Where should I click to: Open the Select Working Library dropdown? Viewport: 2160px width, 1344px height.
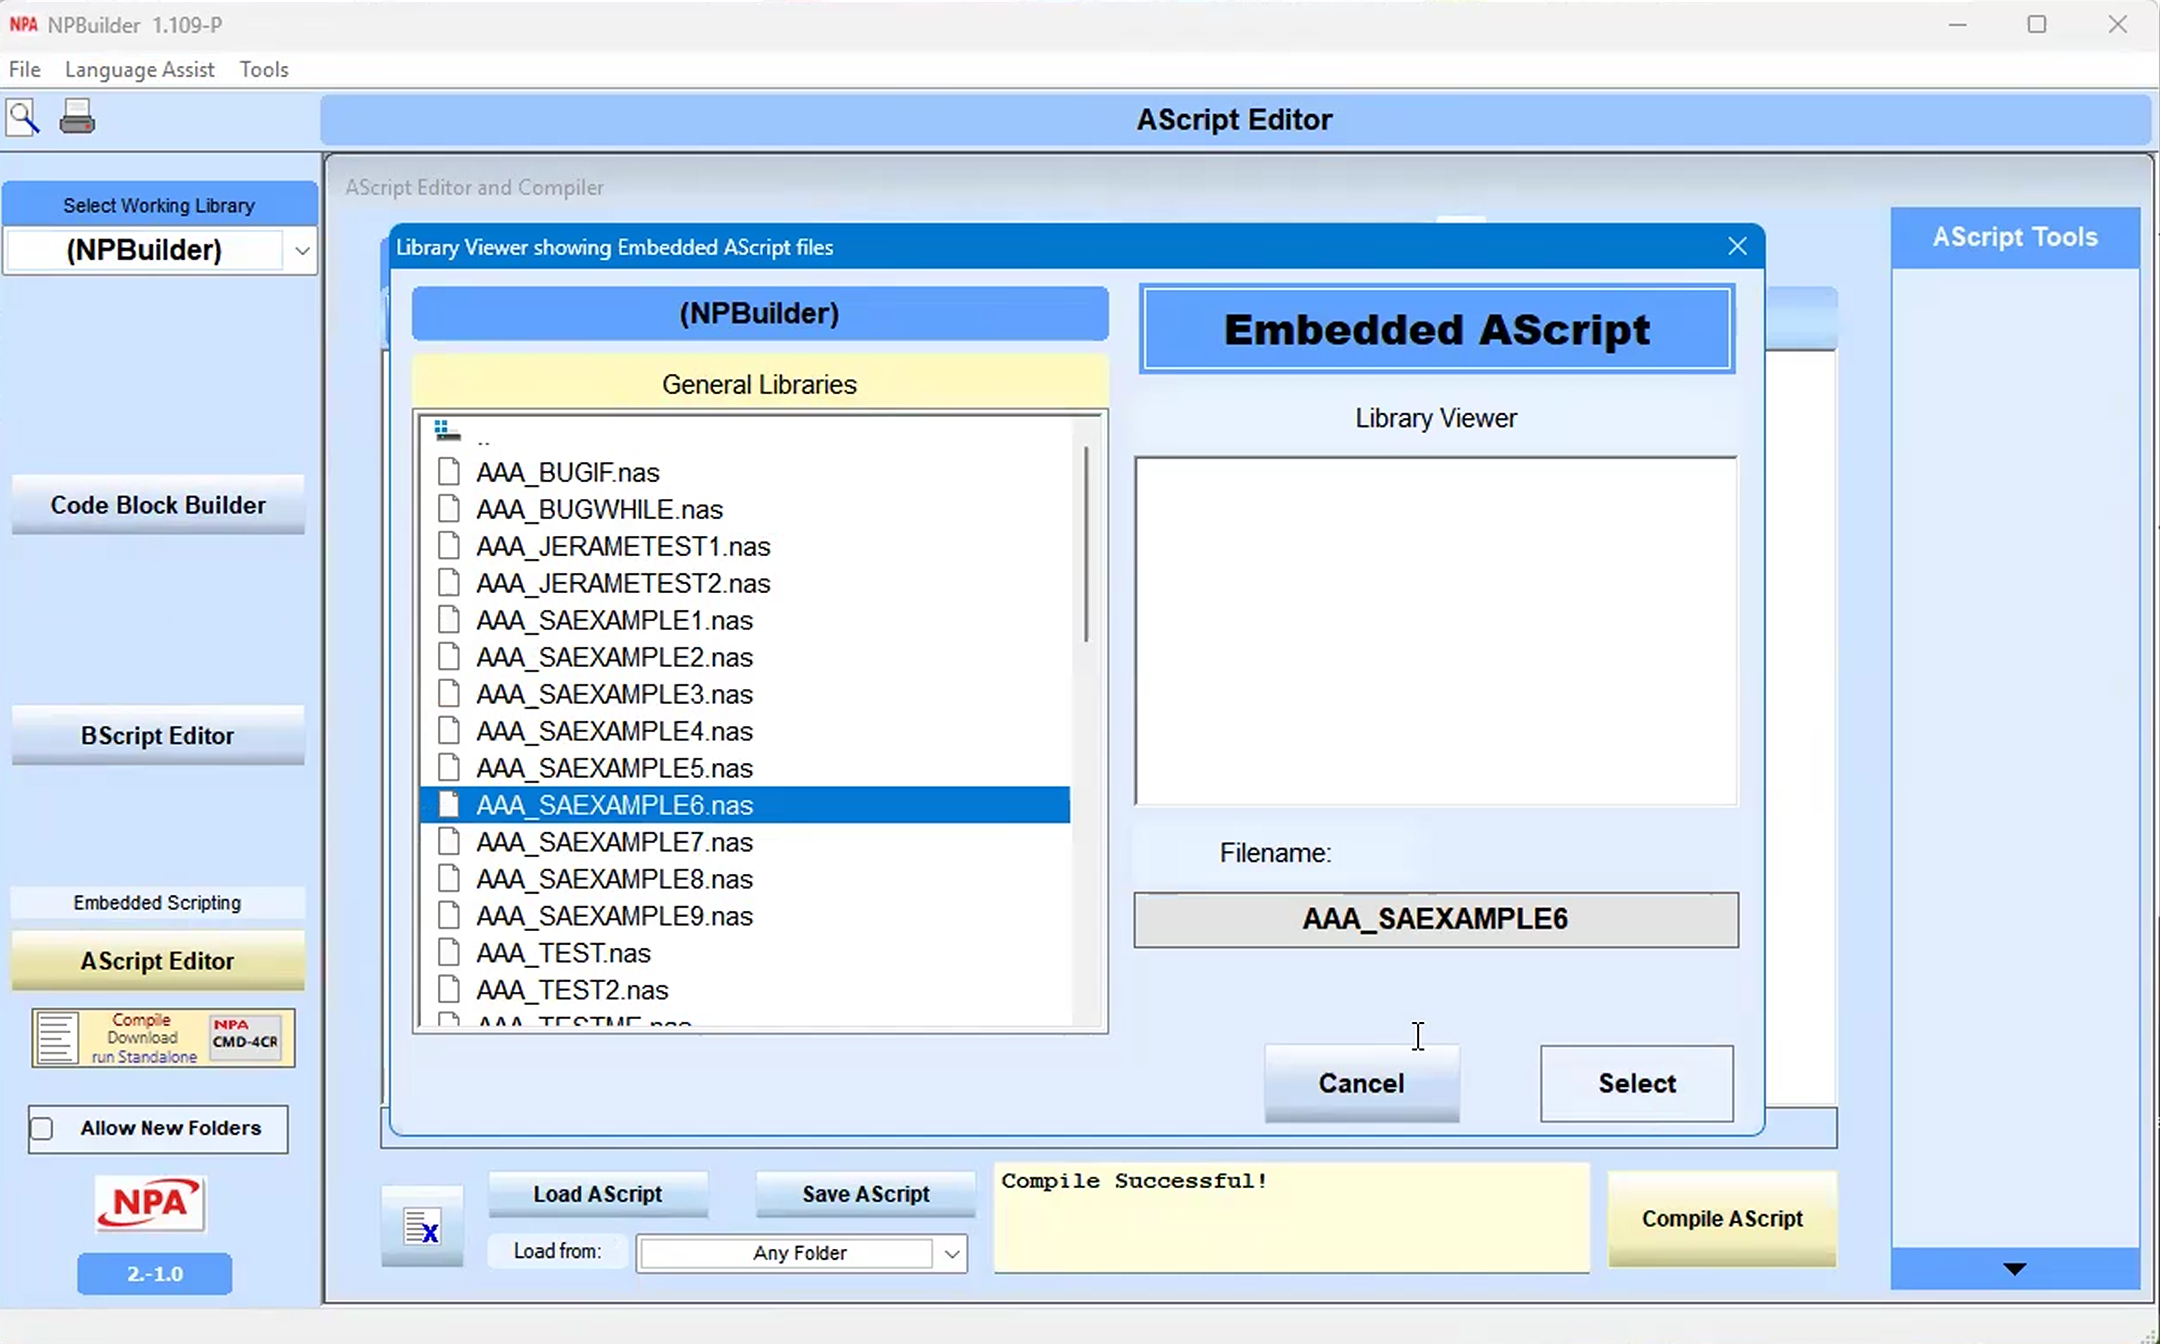coord(301,250)
